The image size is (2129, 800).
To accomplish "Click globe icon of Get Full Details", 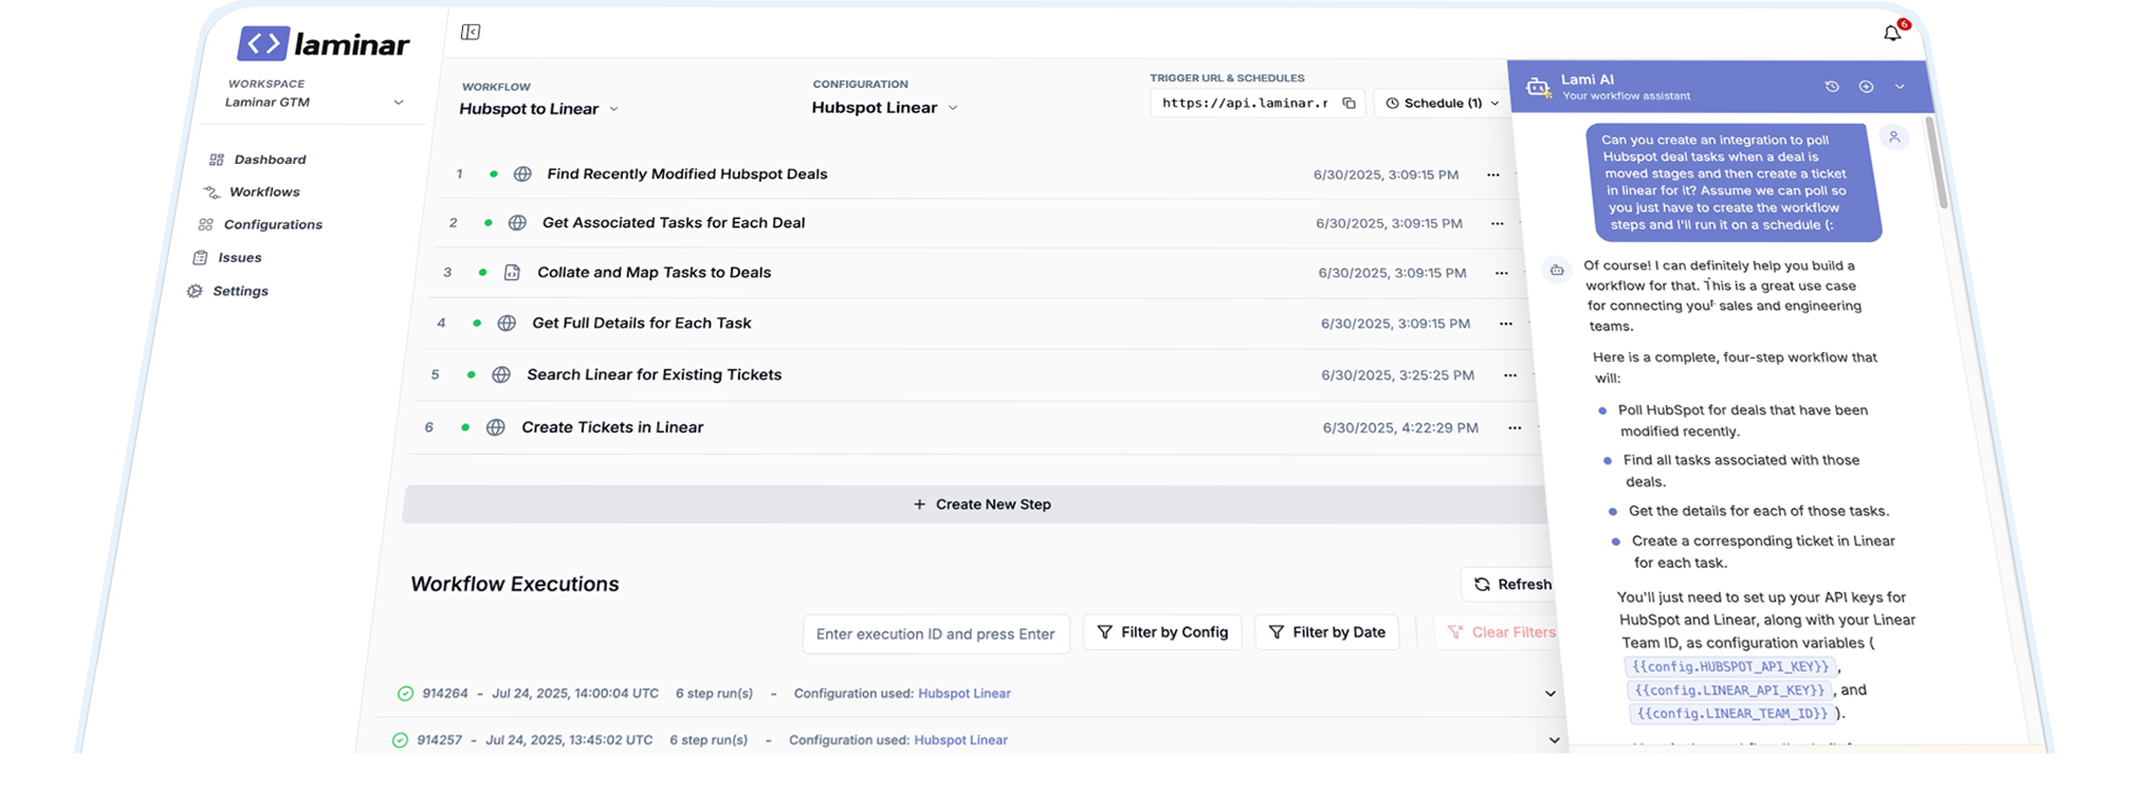I will [x=507, y=323].
